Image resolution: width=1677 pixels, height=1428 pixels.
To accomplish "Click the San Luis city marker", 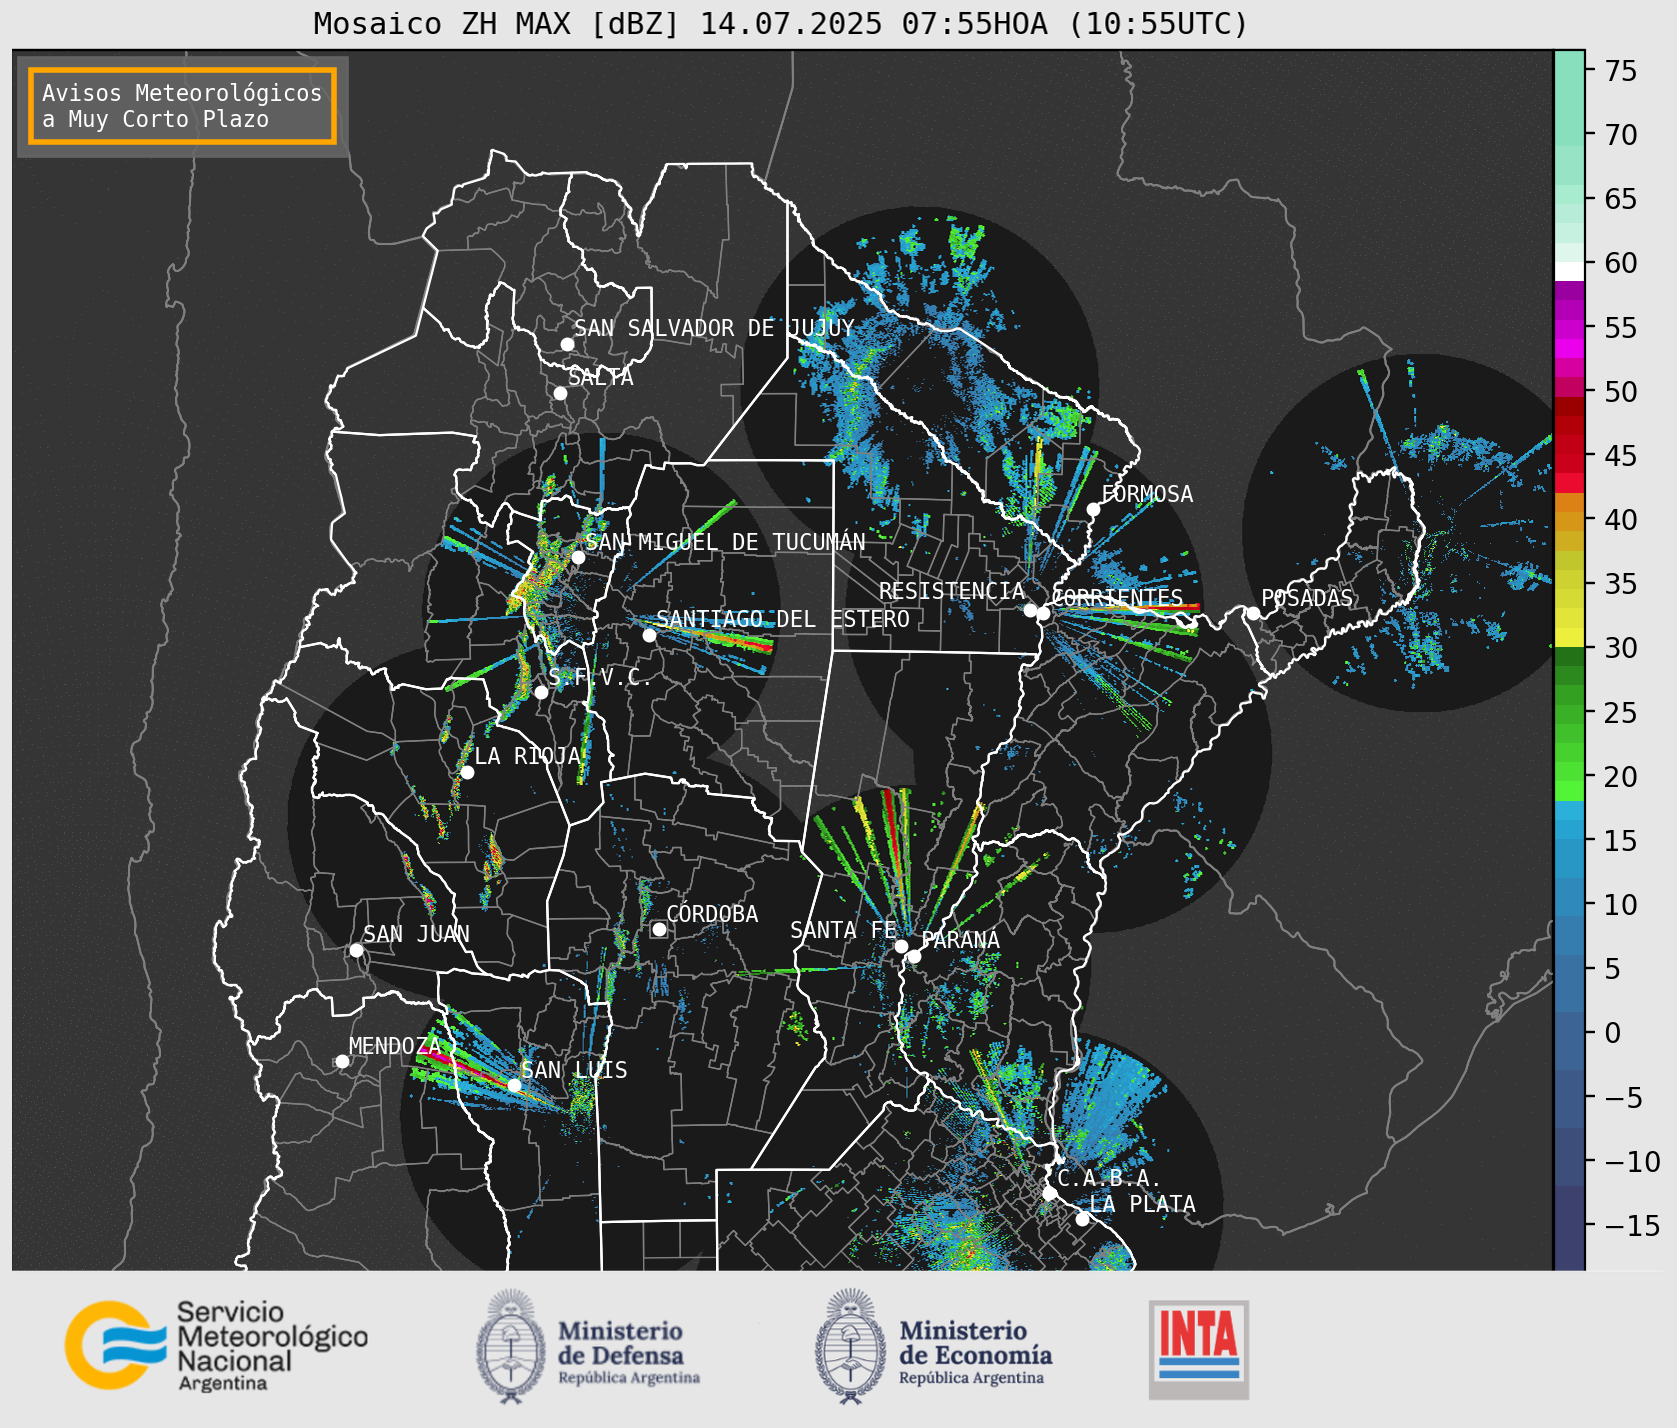I will coord(514,1085).
